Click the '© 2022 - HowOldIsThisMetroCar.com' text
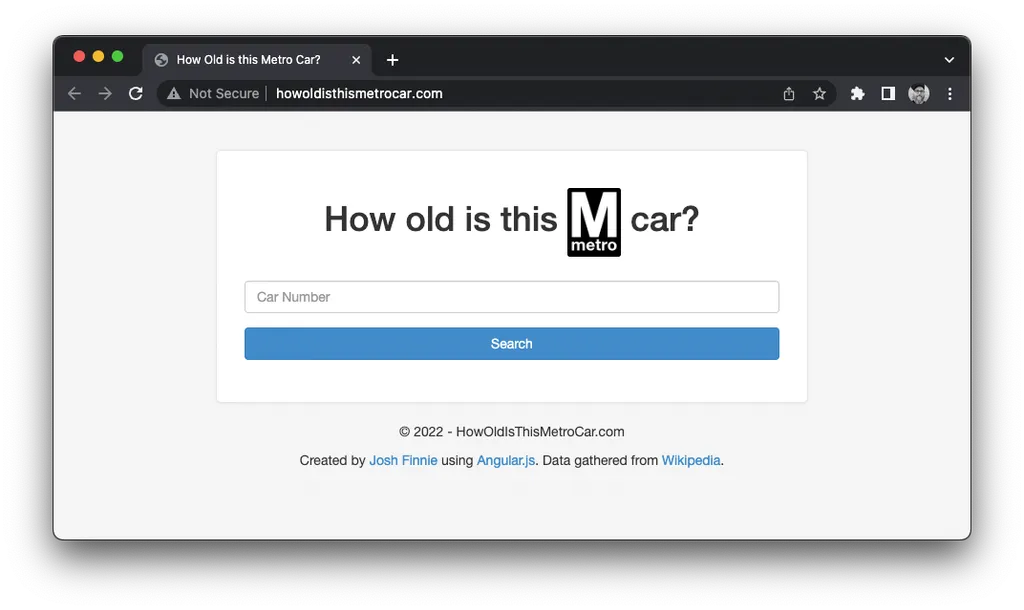1024x610 pixels. click(x=511, y=432)
